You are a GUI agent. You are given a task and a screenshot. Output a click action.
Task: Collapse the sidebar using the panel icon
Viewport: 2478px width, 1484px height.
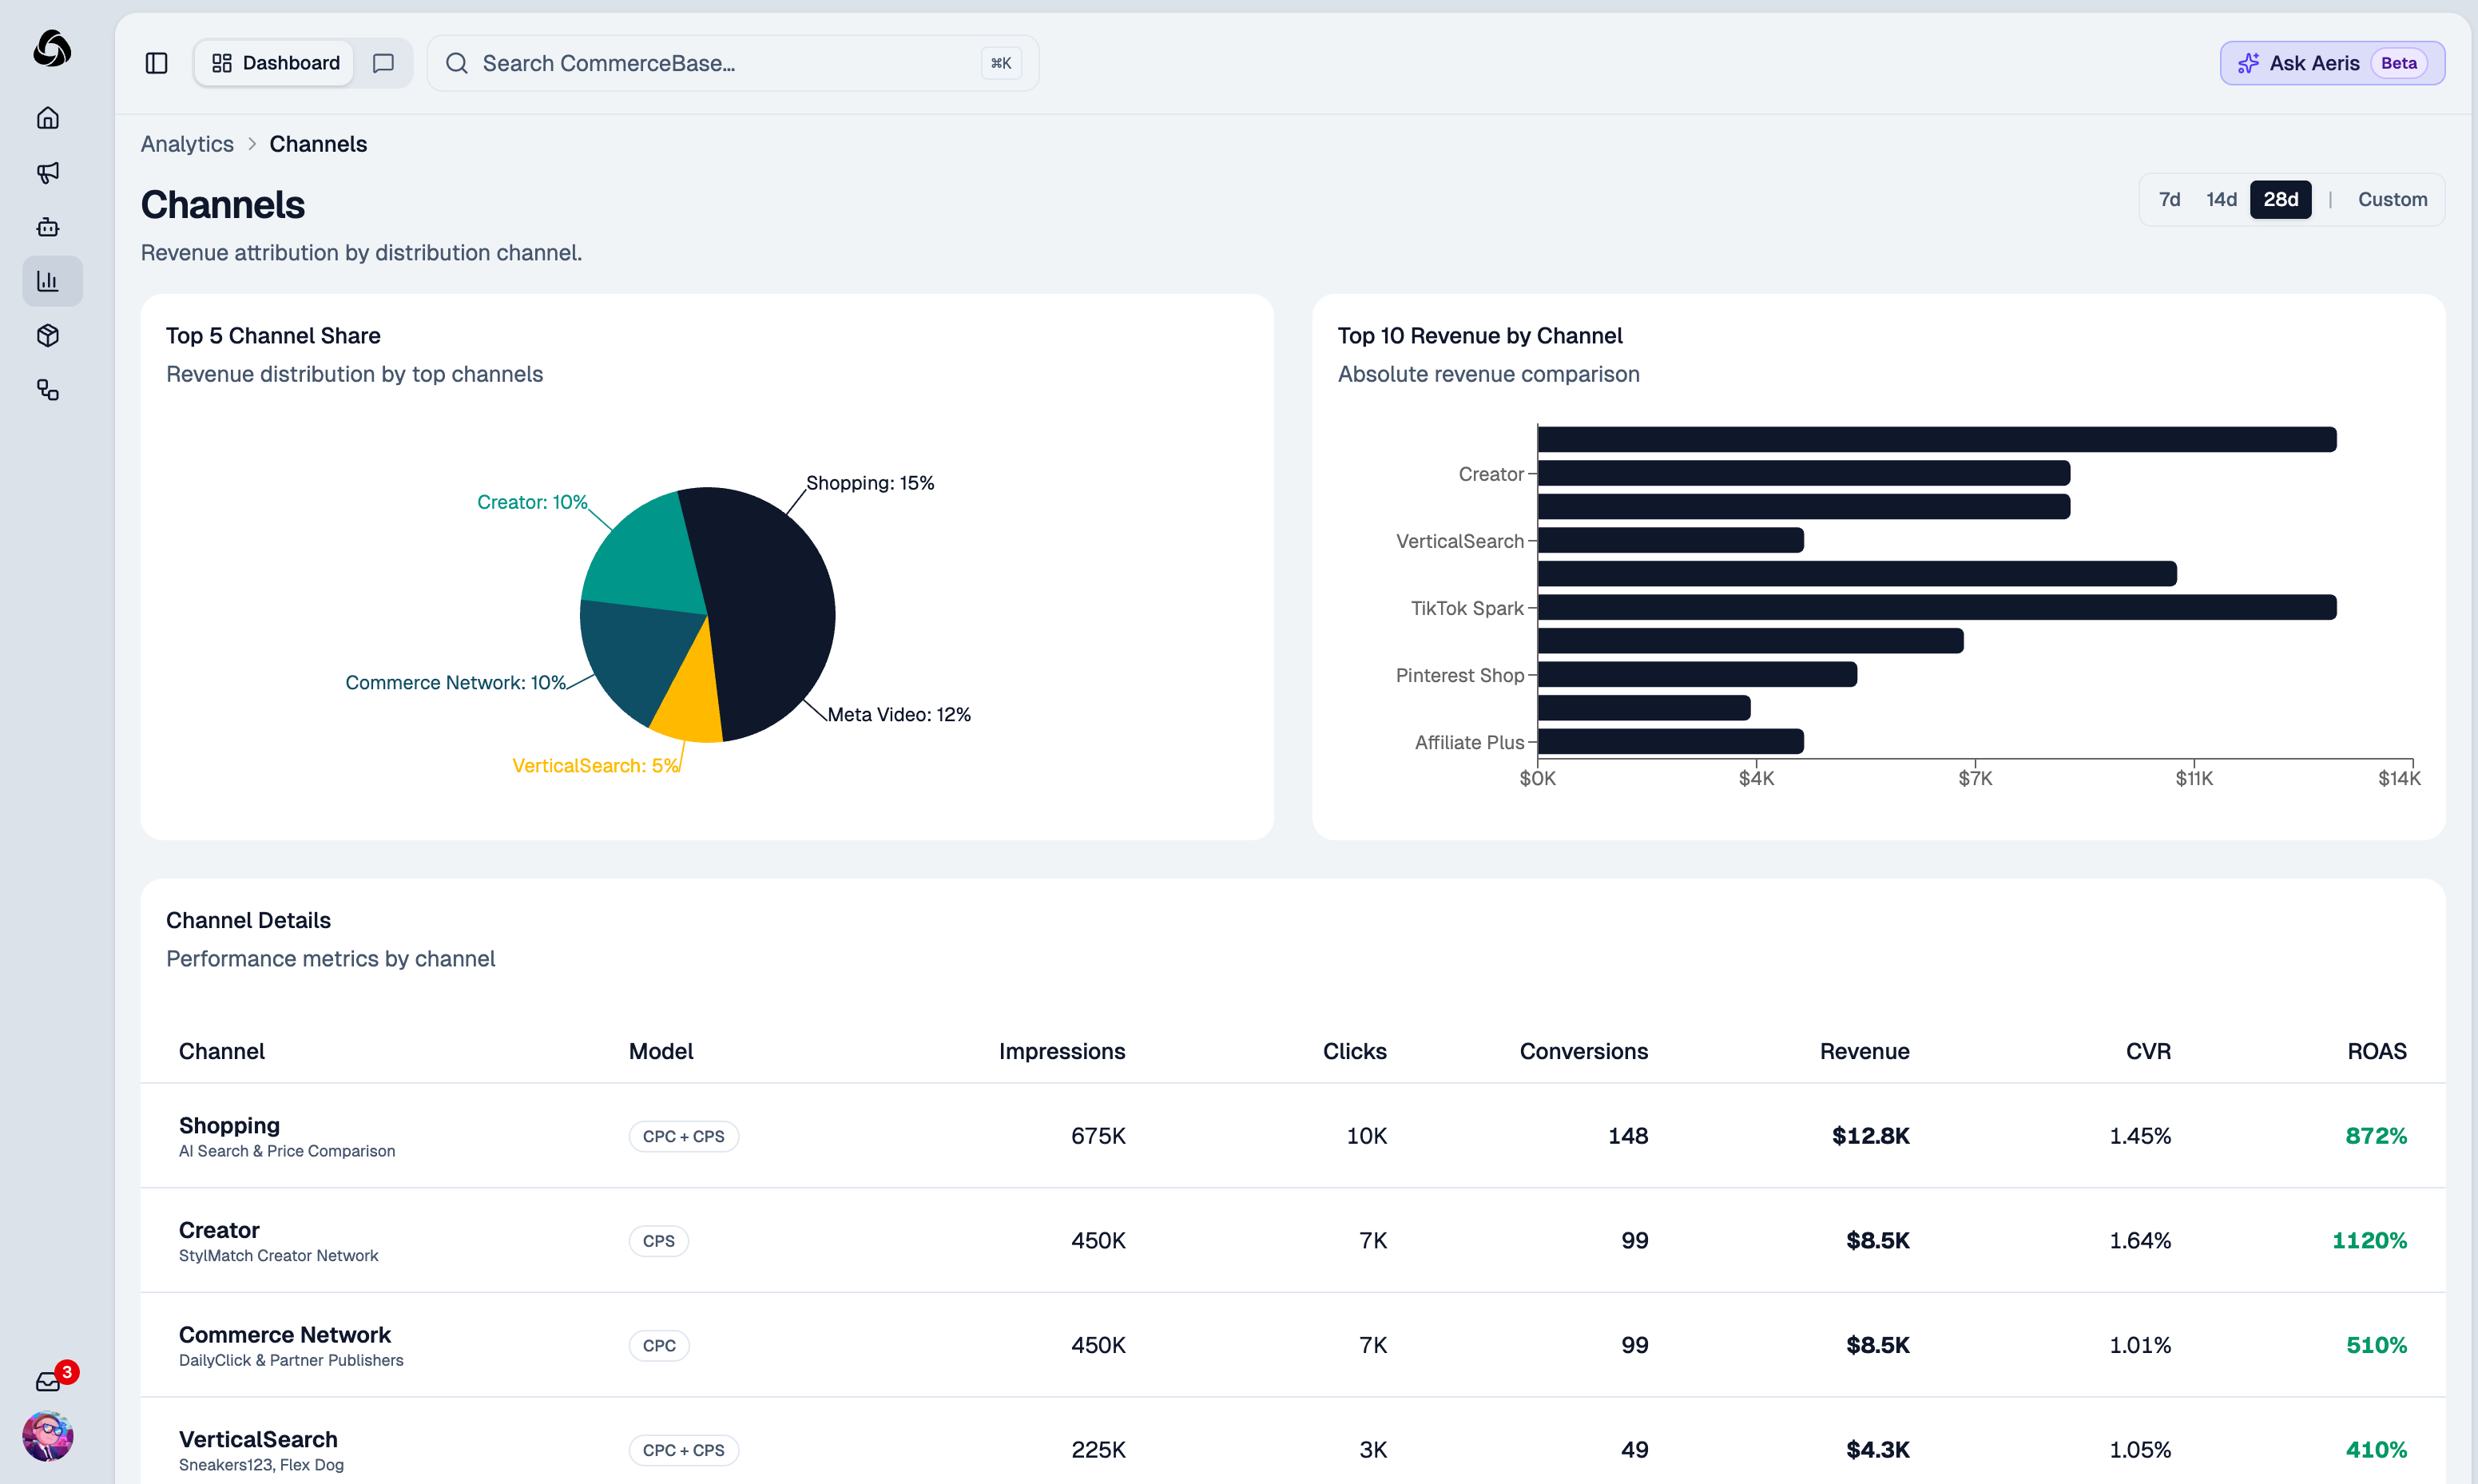click(156, 62)
